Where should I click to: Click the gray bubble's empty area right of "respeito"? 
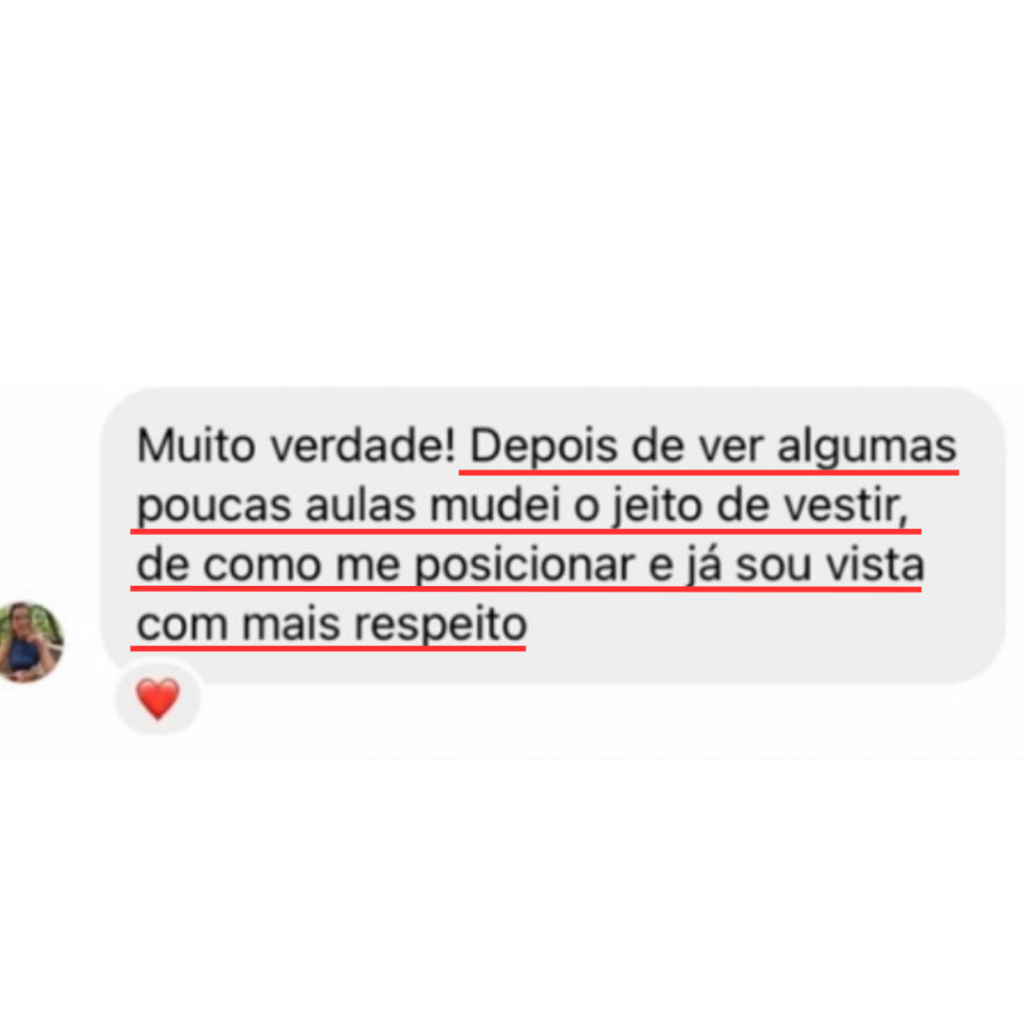pos(751,626)
